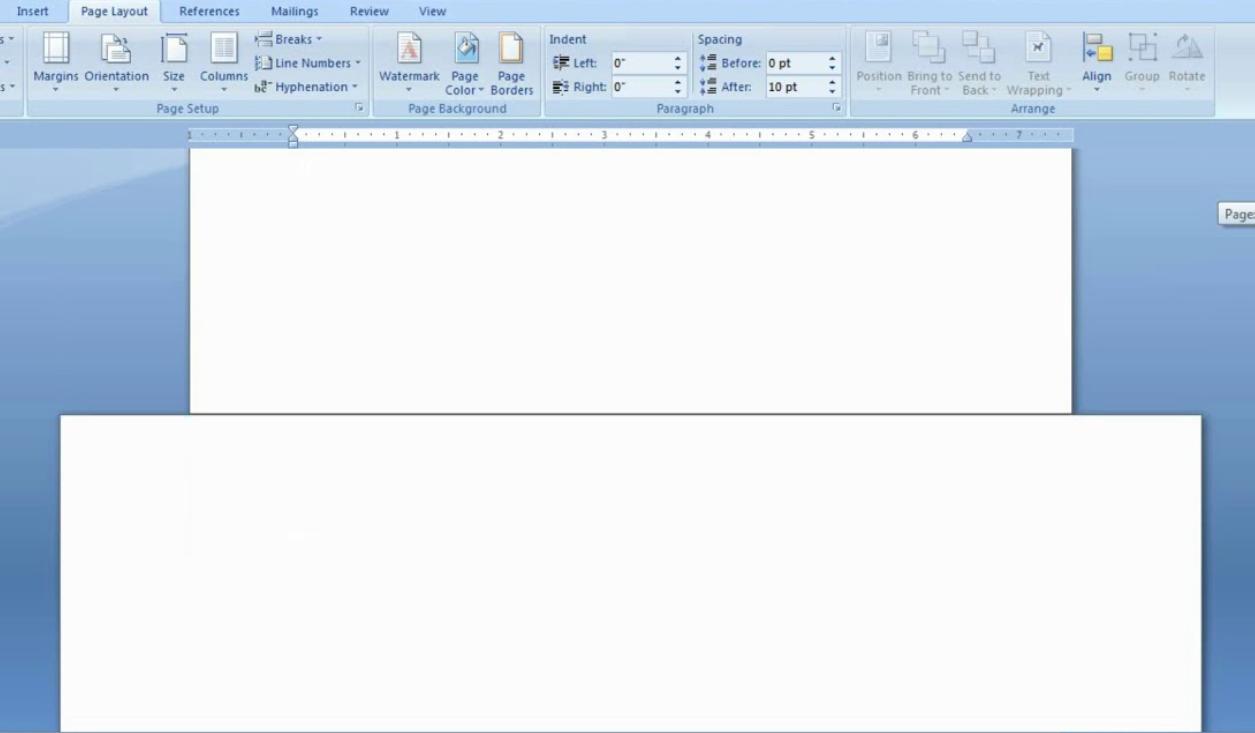Screen dimensions: 1255x733
Task: Click the Position icon in Arrange
Action: point(878,62)
